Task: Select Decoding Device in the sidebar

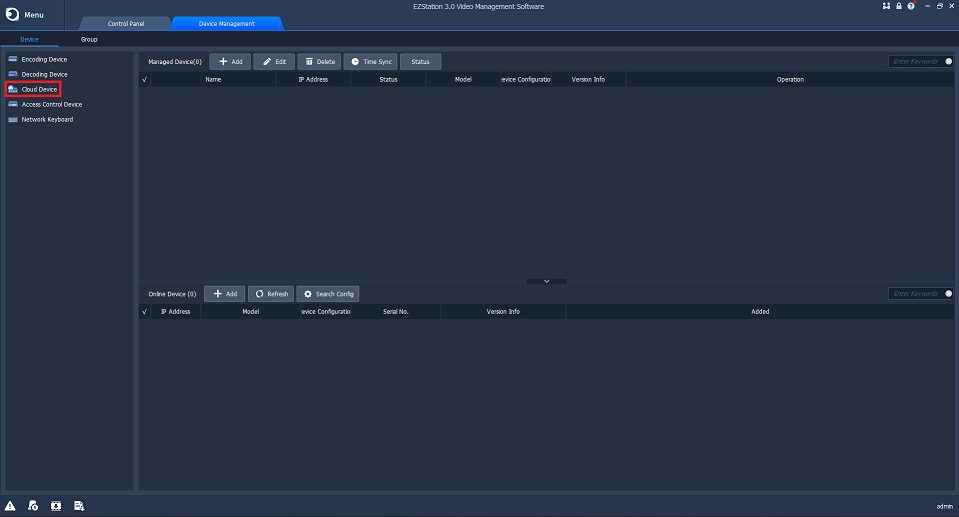Action: 44,74
